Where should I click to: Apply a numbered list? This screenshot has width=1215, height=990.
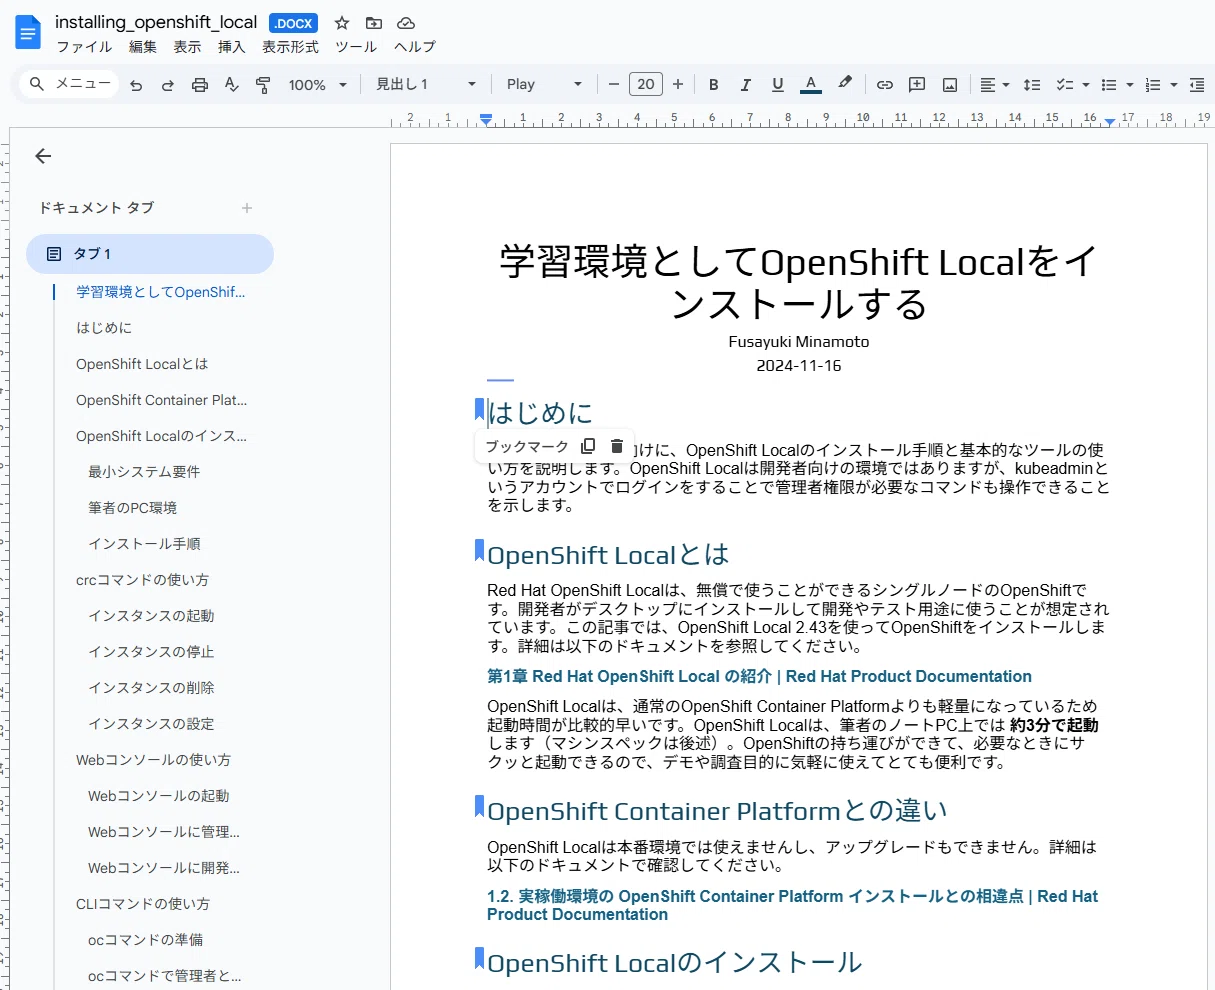point(1152,85)
